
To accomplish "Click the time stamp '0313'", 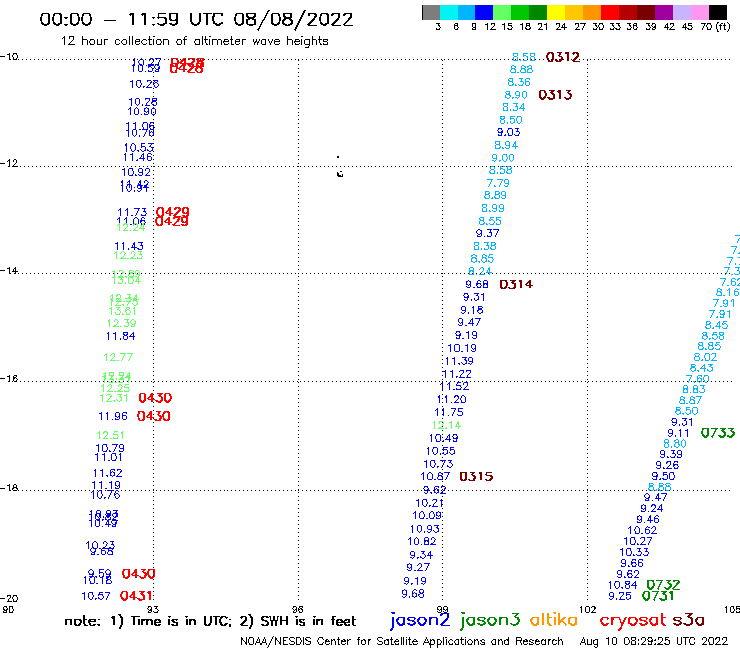I will [555, 95].
